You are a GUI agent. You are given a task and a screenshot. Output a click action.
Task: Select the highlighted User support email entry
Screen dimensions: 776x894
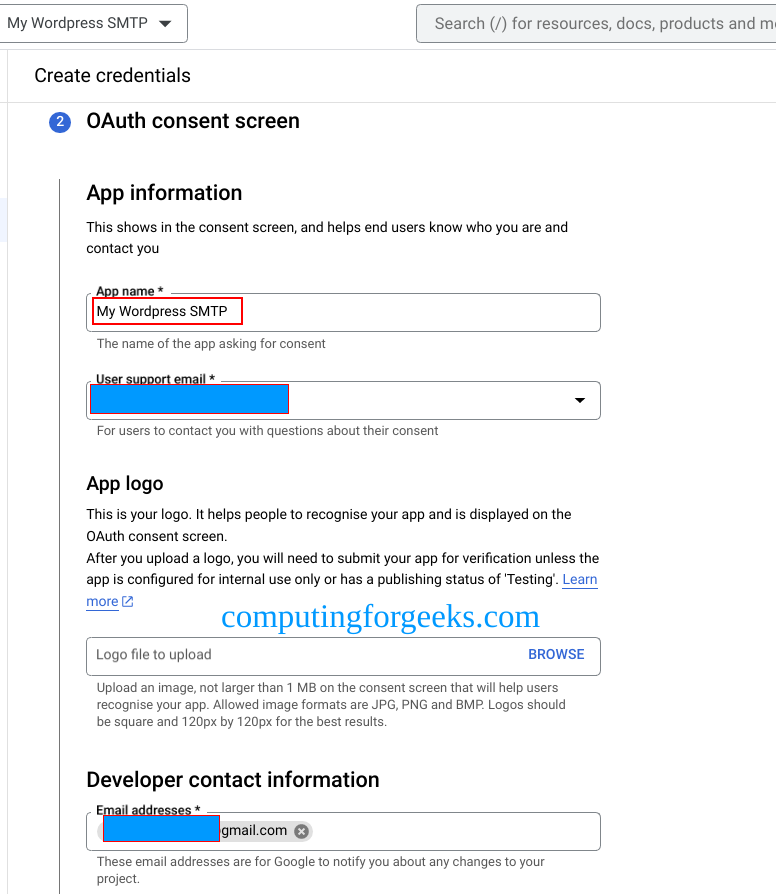189,399
